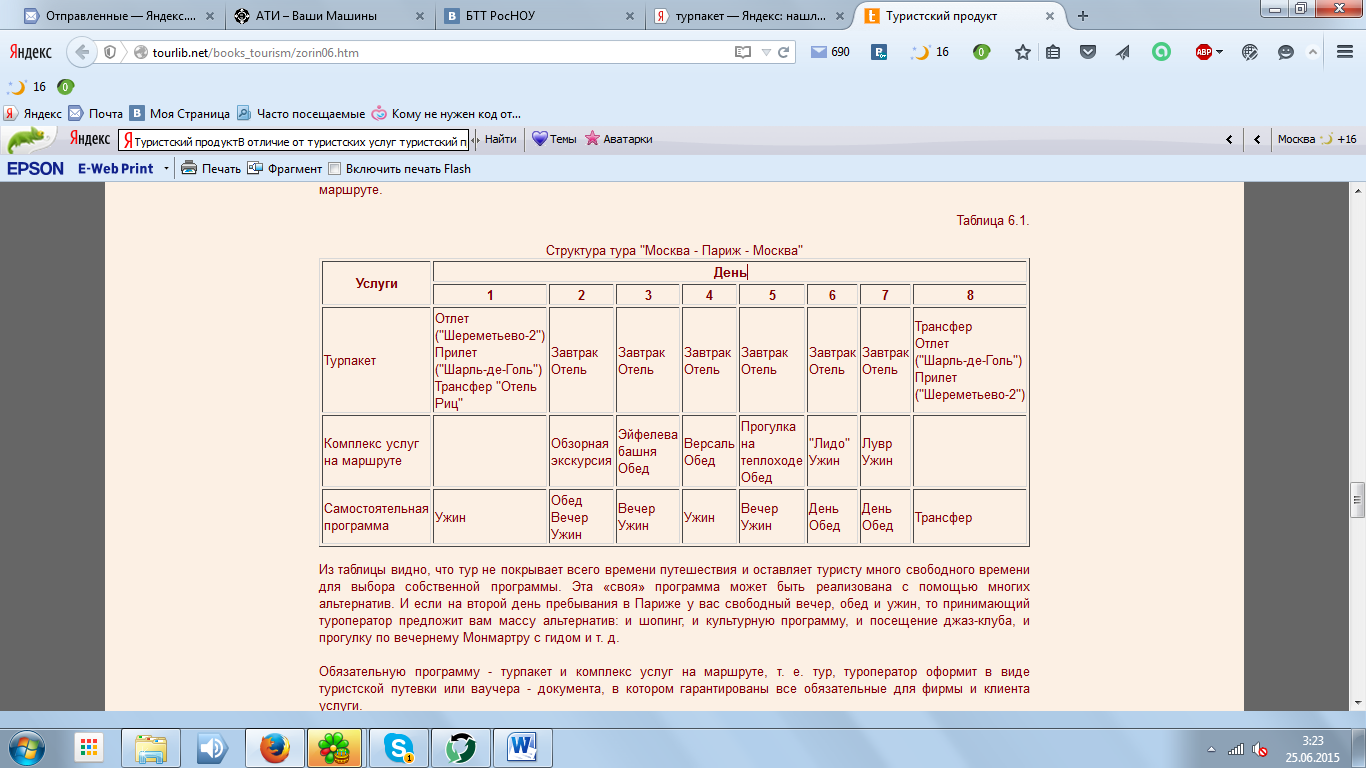Show hidden system tray icons arrow

pyautogui.click(x=1212, y=748)
